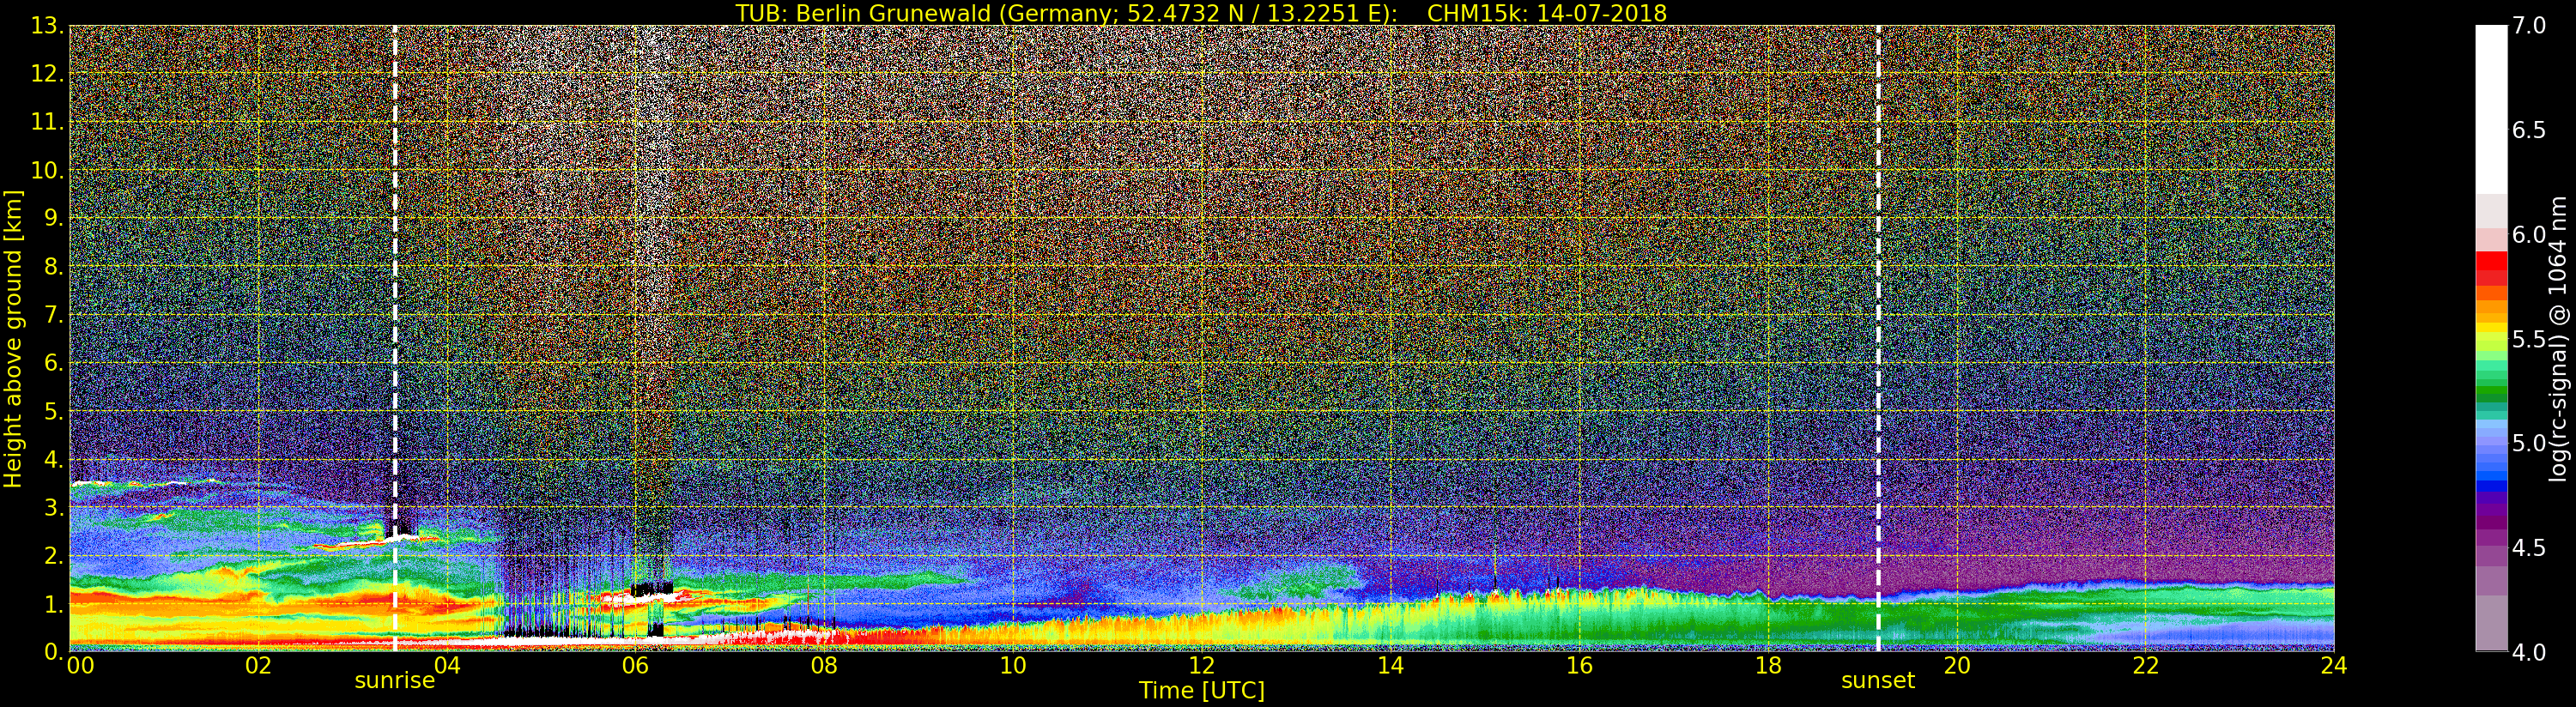Click the height tick label '8.'
Screen dimensions: 2576x707
(54, 267)
